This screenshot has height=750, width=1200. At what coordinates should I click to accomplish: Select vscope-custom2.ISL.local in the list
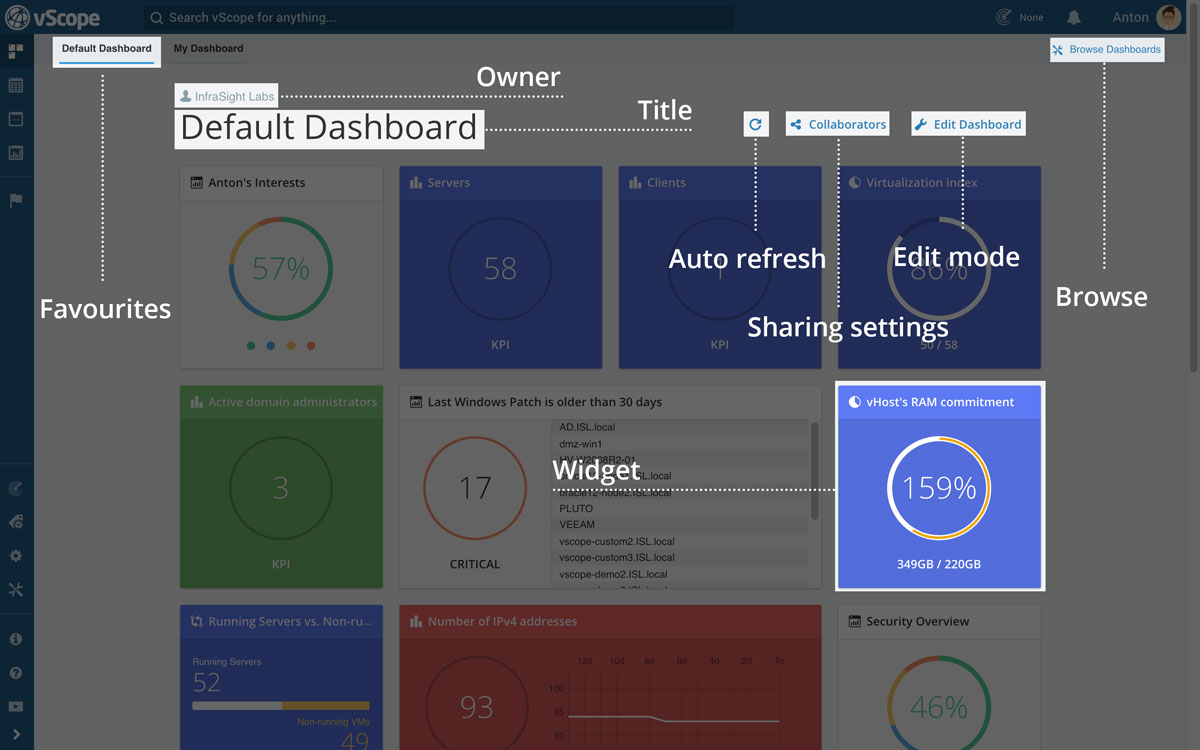[x=617, y=541]
